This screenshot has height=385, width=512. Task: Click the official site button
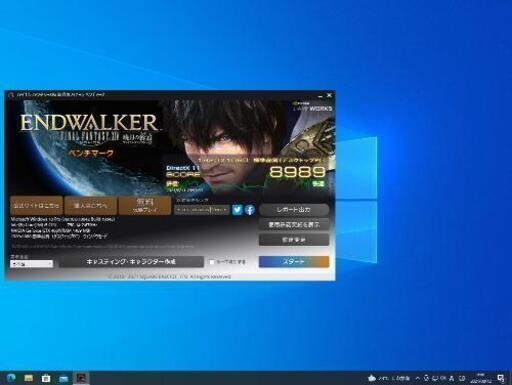36,205
